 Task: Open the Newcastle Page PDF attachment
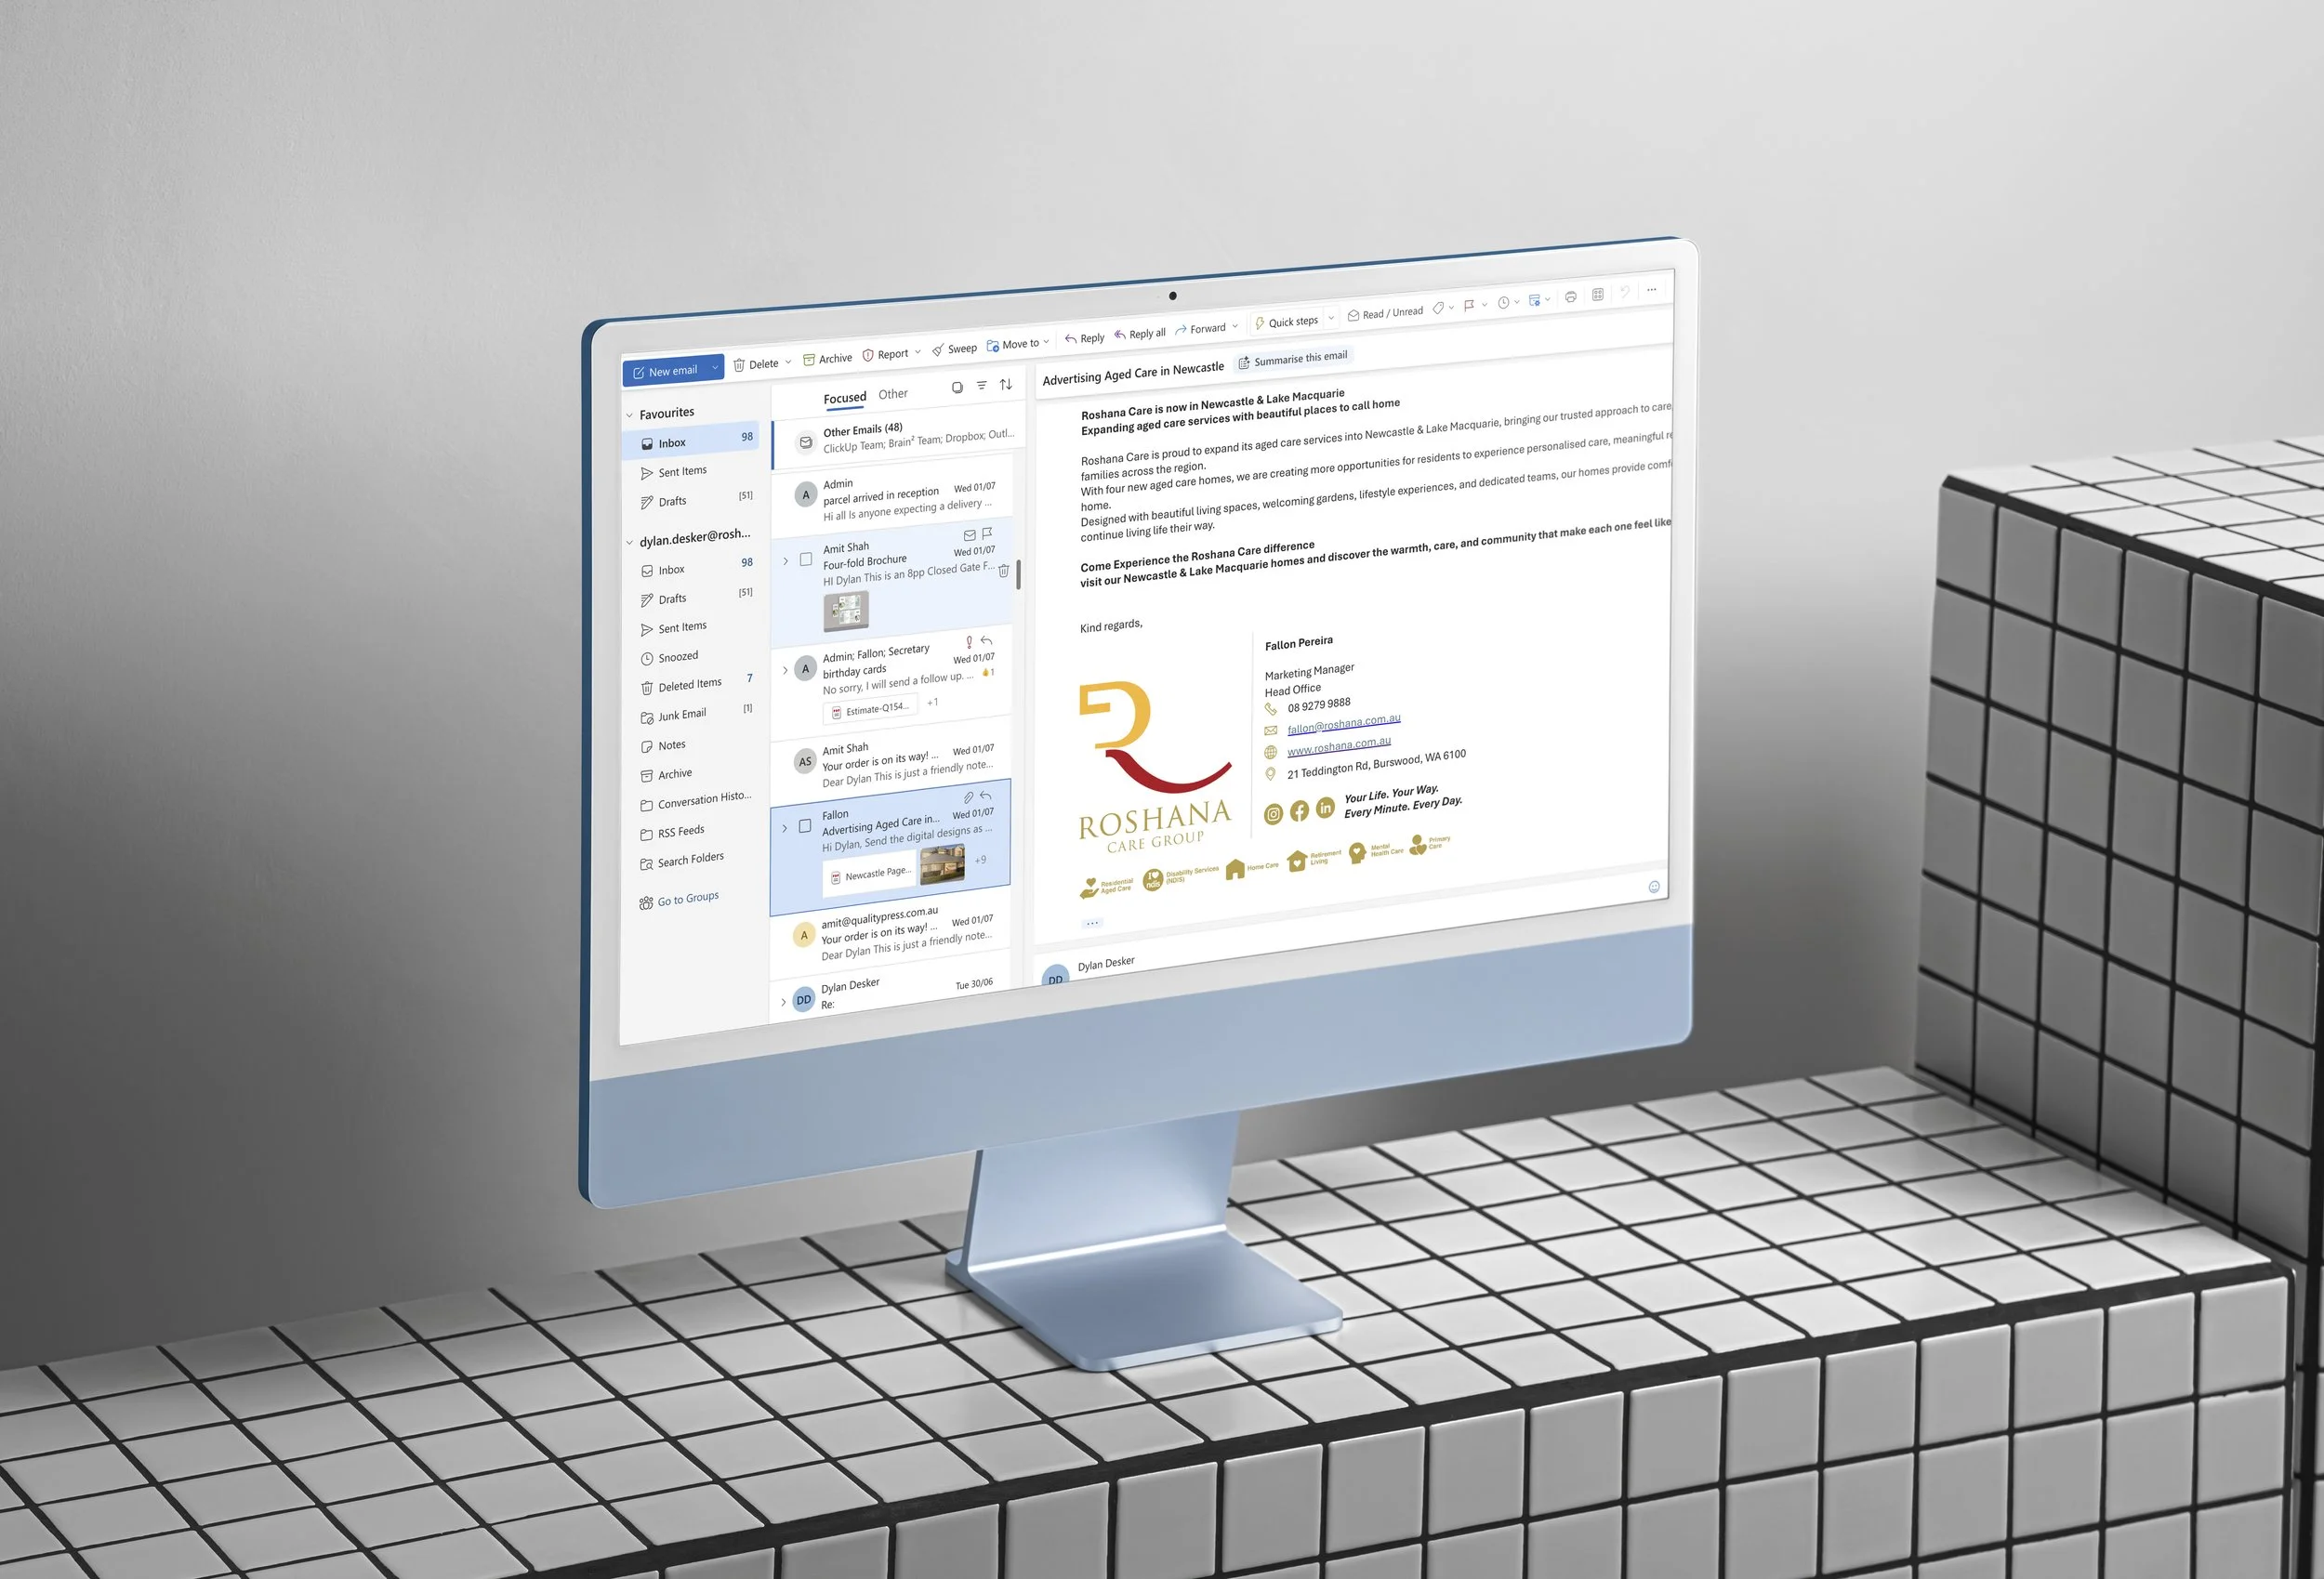point(870,875)
